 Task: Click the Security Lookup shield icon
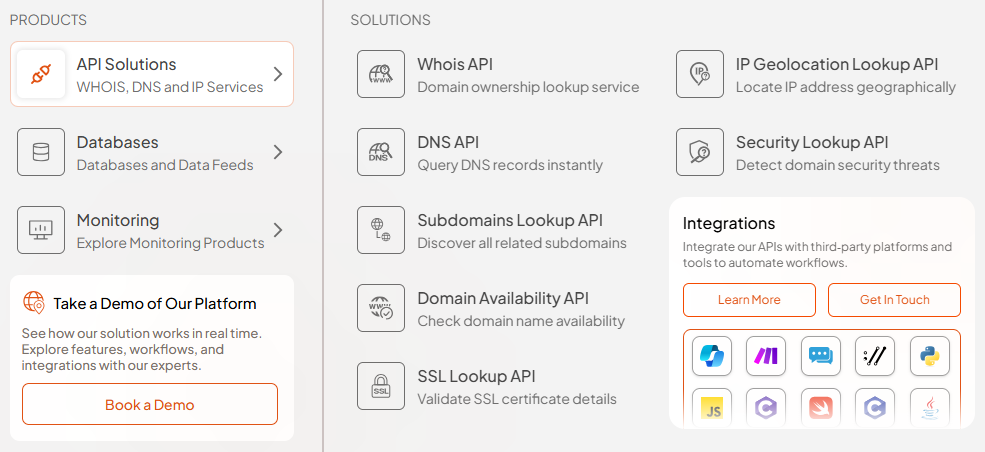pos(700,152)
